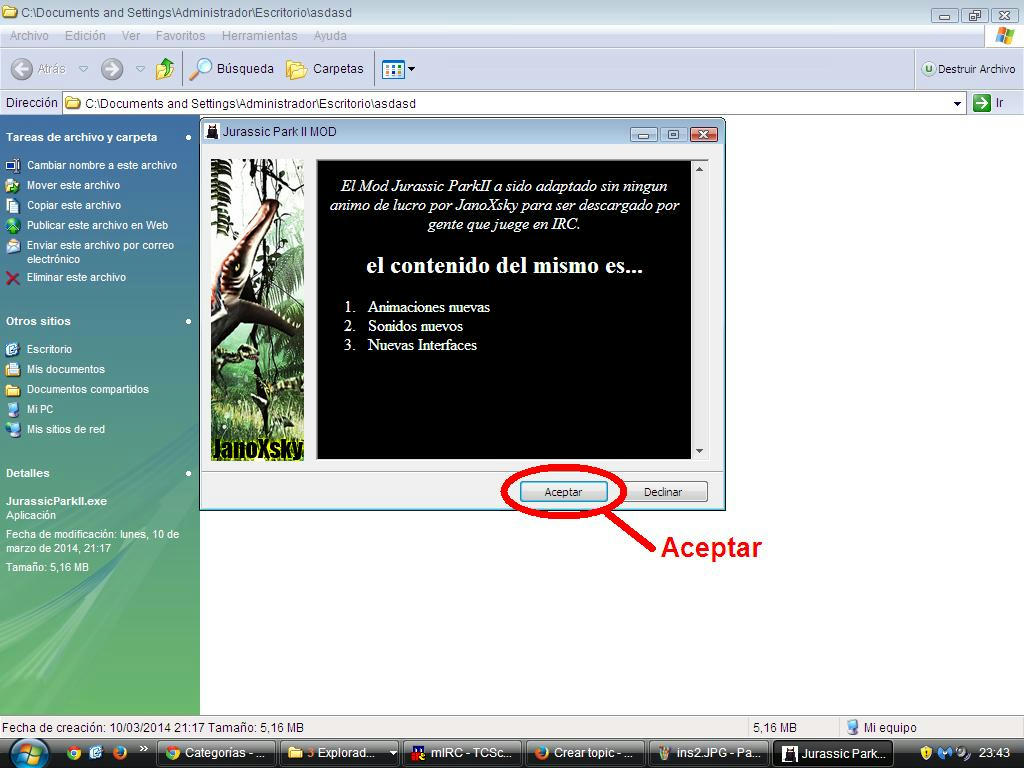Open the Ayuda menu
This screenshot has height=768, width=1024.
tap(330, 36)
